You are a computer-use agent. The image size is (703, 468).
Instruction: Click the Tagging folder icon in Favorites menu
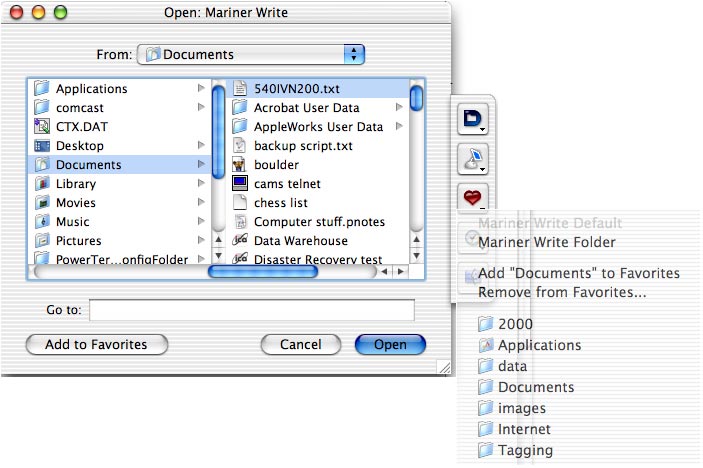[x=486, y=450]
